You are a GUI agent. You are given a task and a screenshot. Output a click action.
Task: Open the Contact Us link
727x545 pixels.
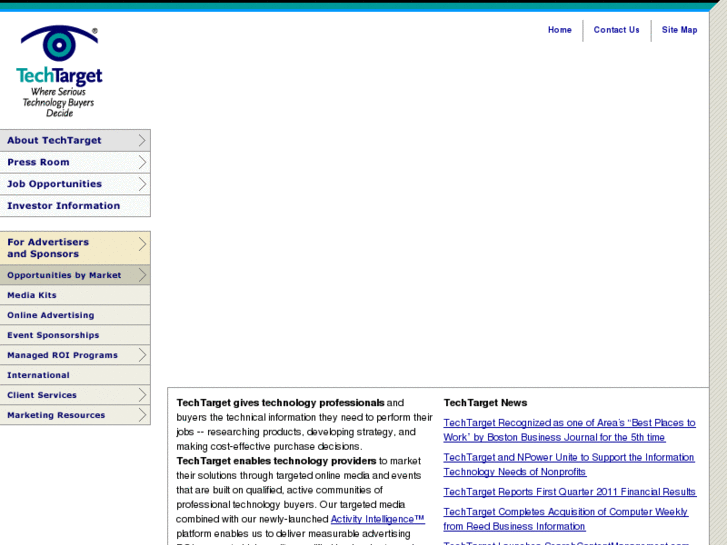pos(616,30)
